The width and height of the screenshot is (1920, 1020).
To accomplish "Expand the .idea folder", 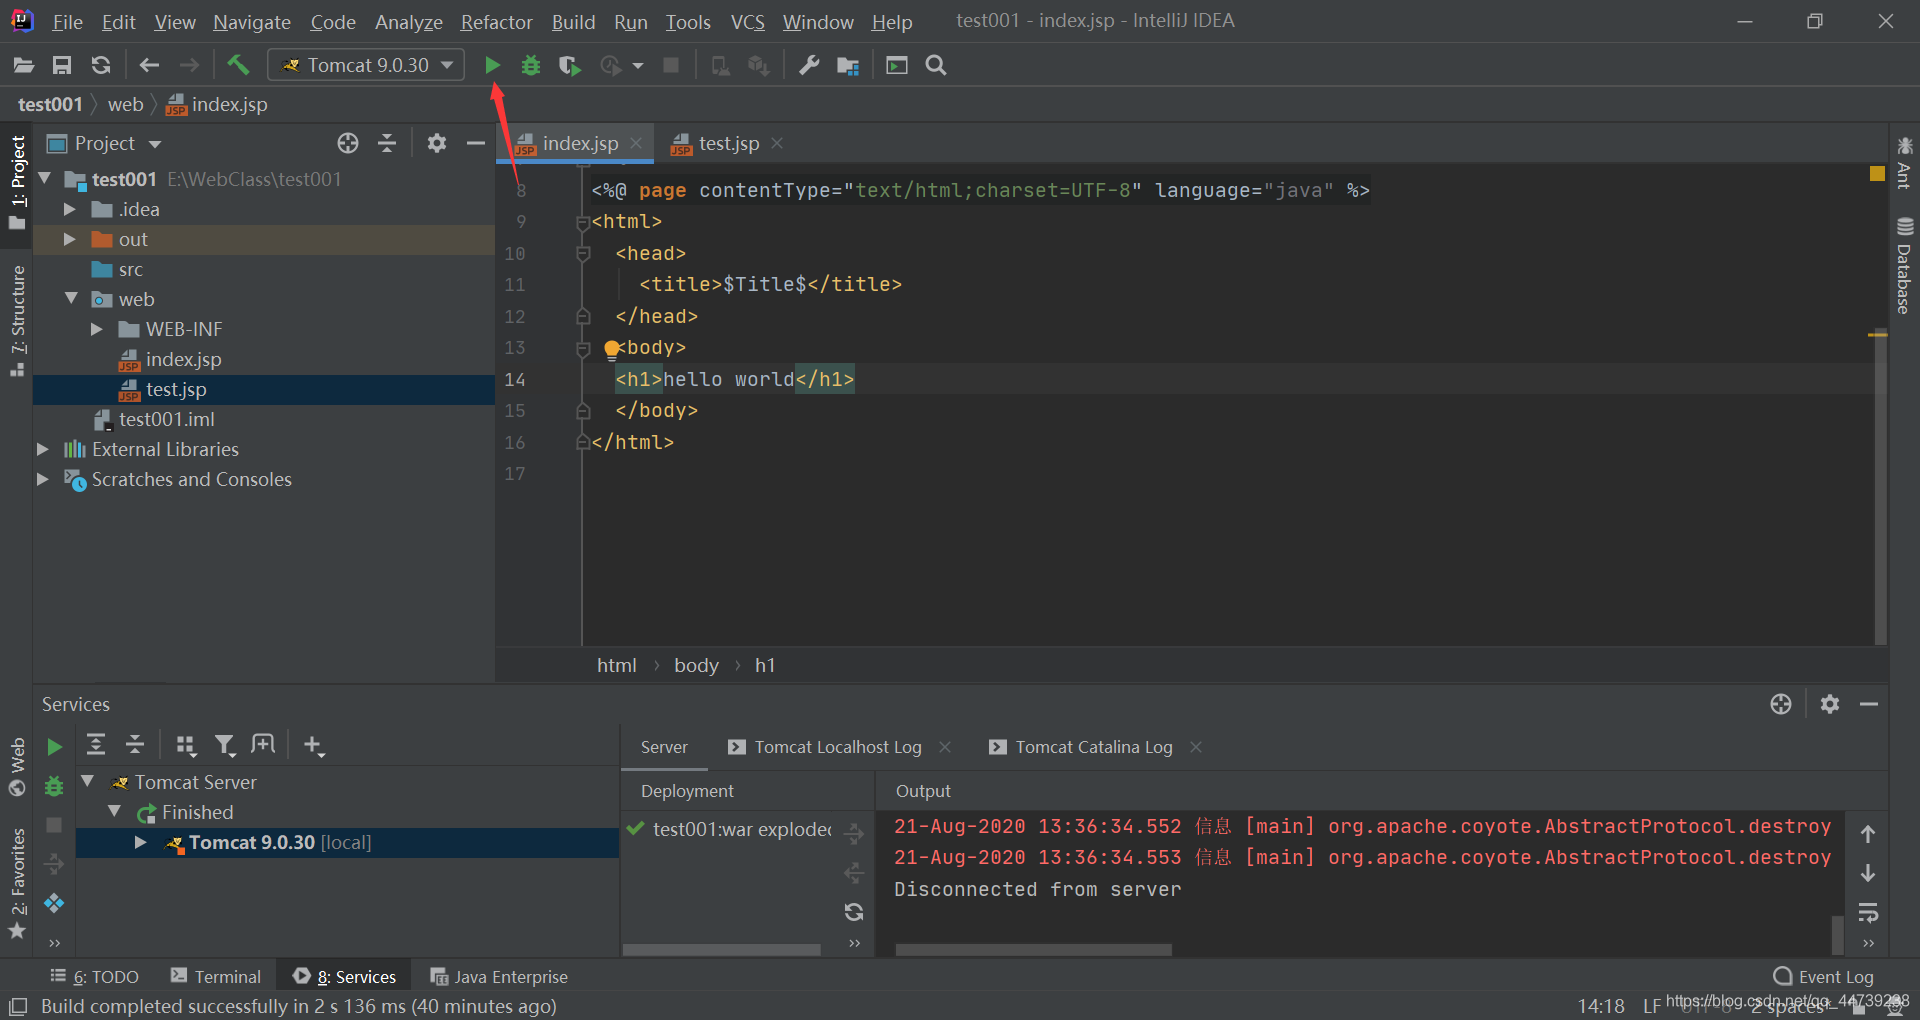I will pos(70,209).
